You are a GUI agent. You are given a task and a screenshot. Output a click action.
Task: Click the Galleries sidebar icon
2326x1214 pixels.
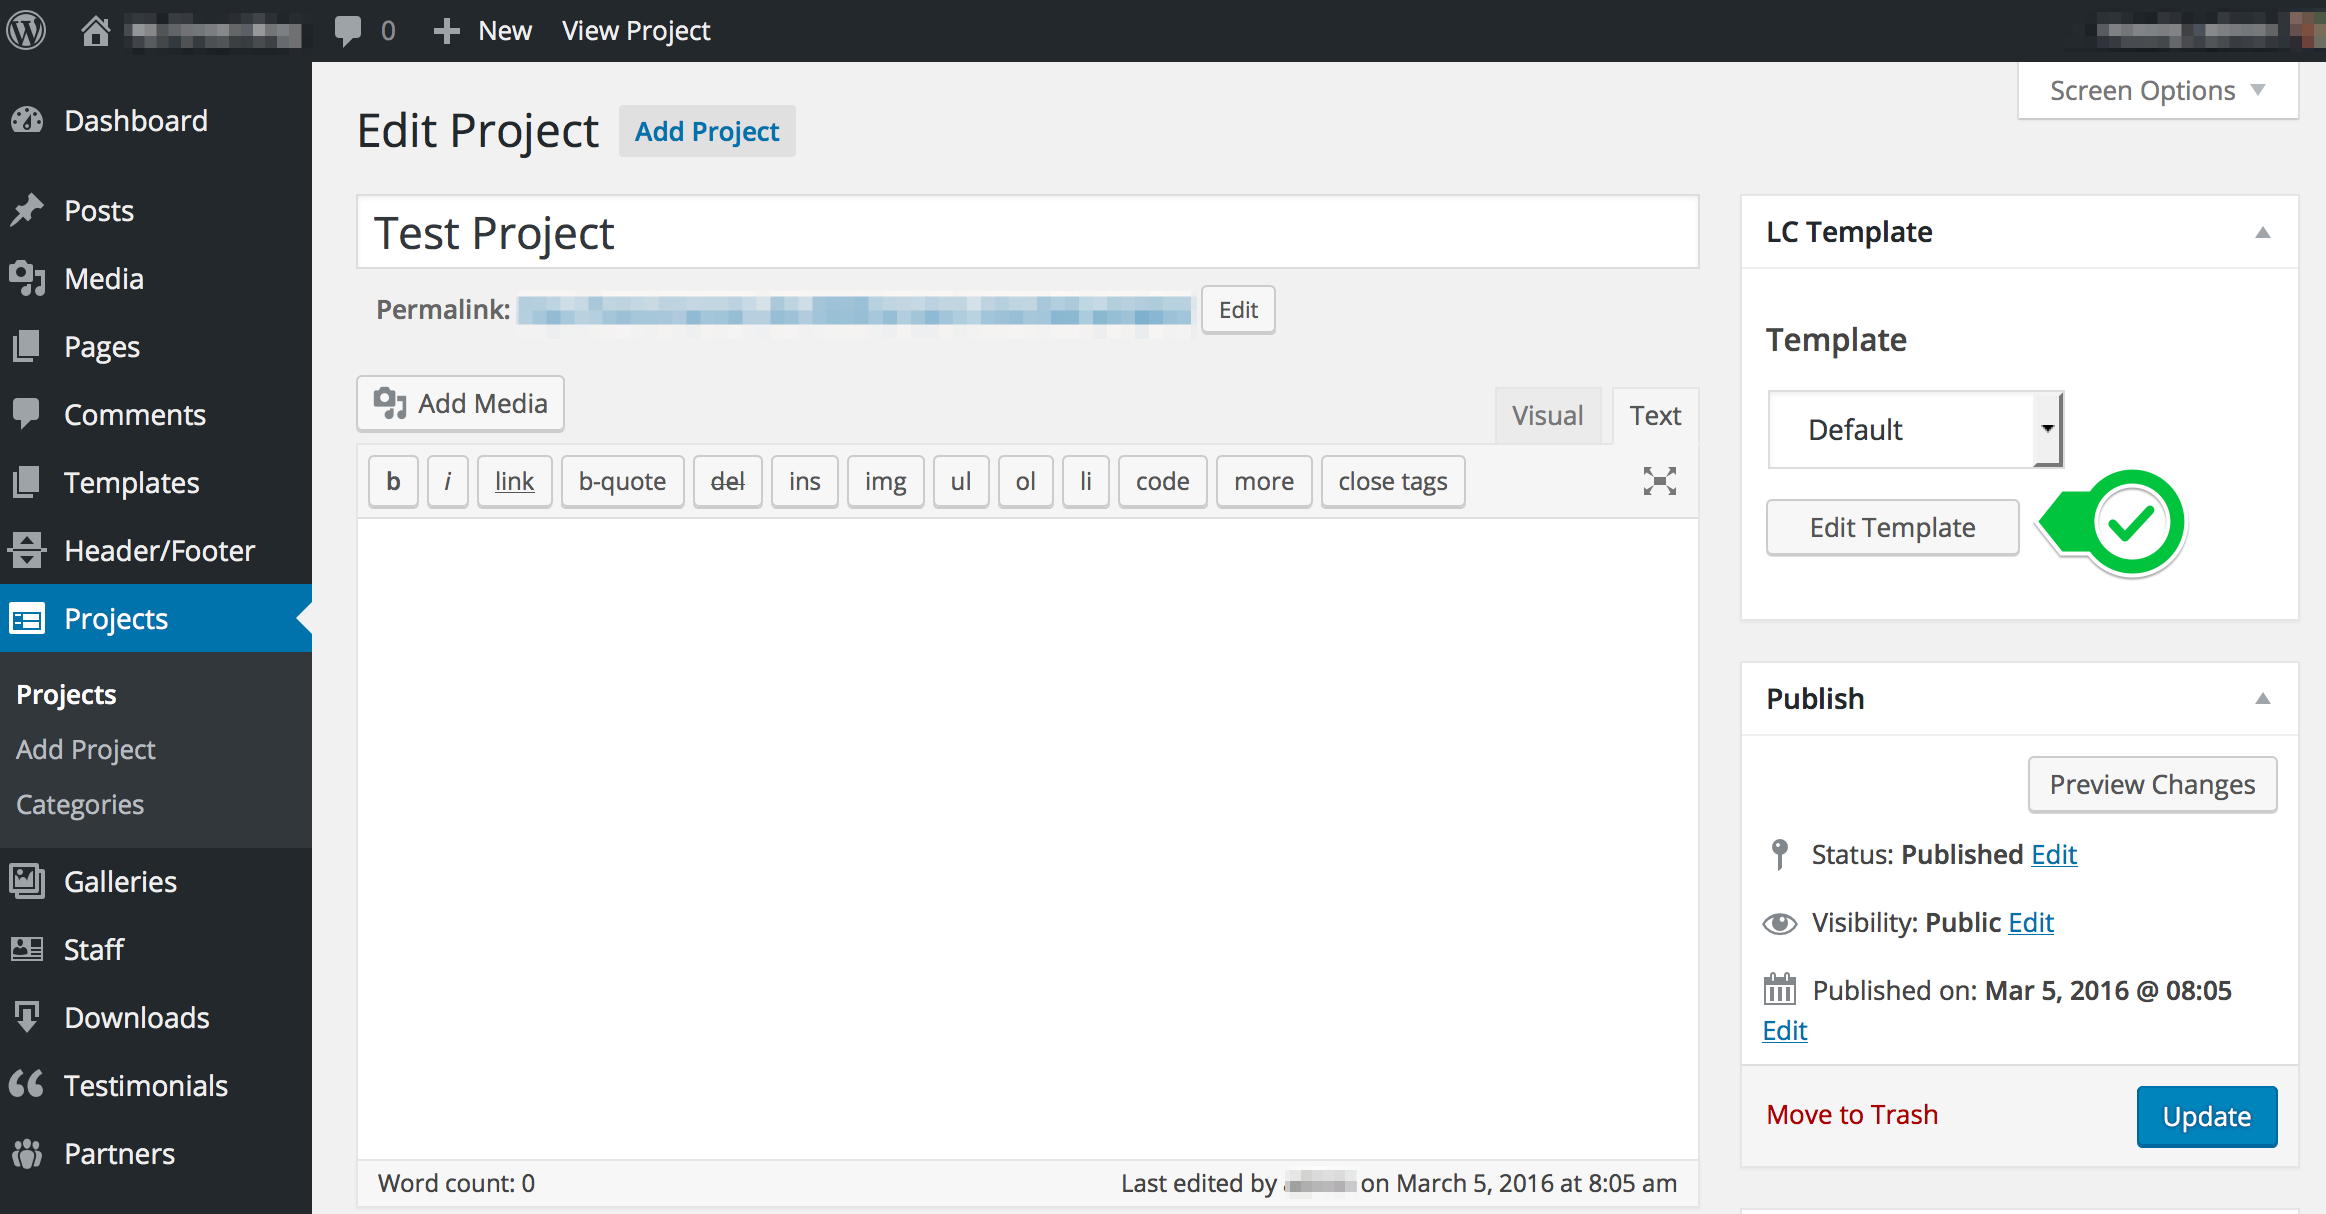pyautogui.click(x=28, y=881)
